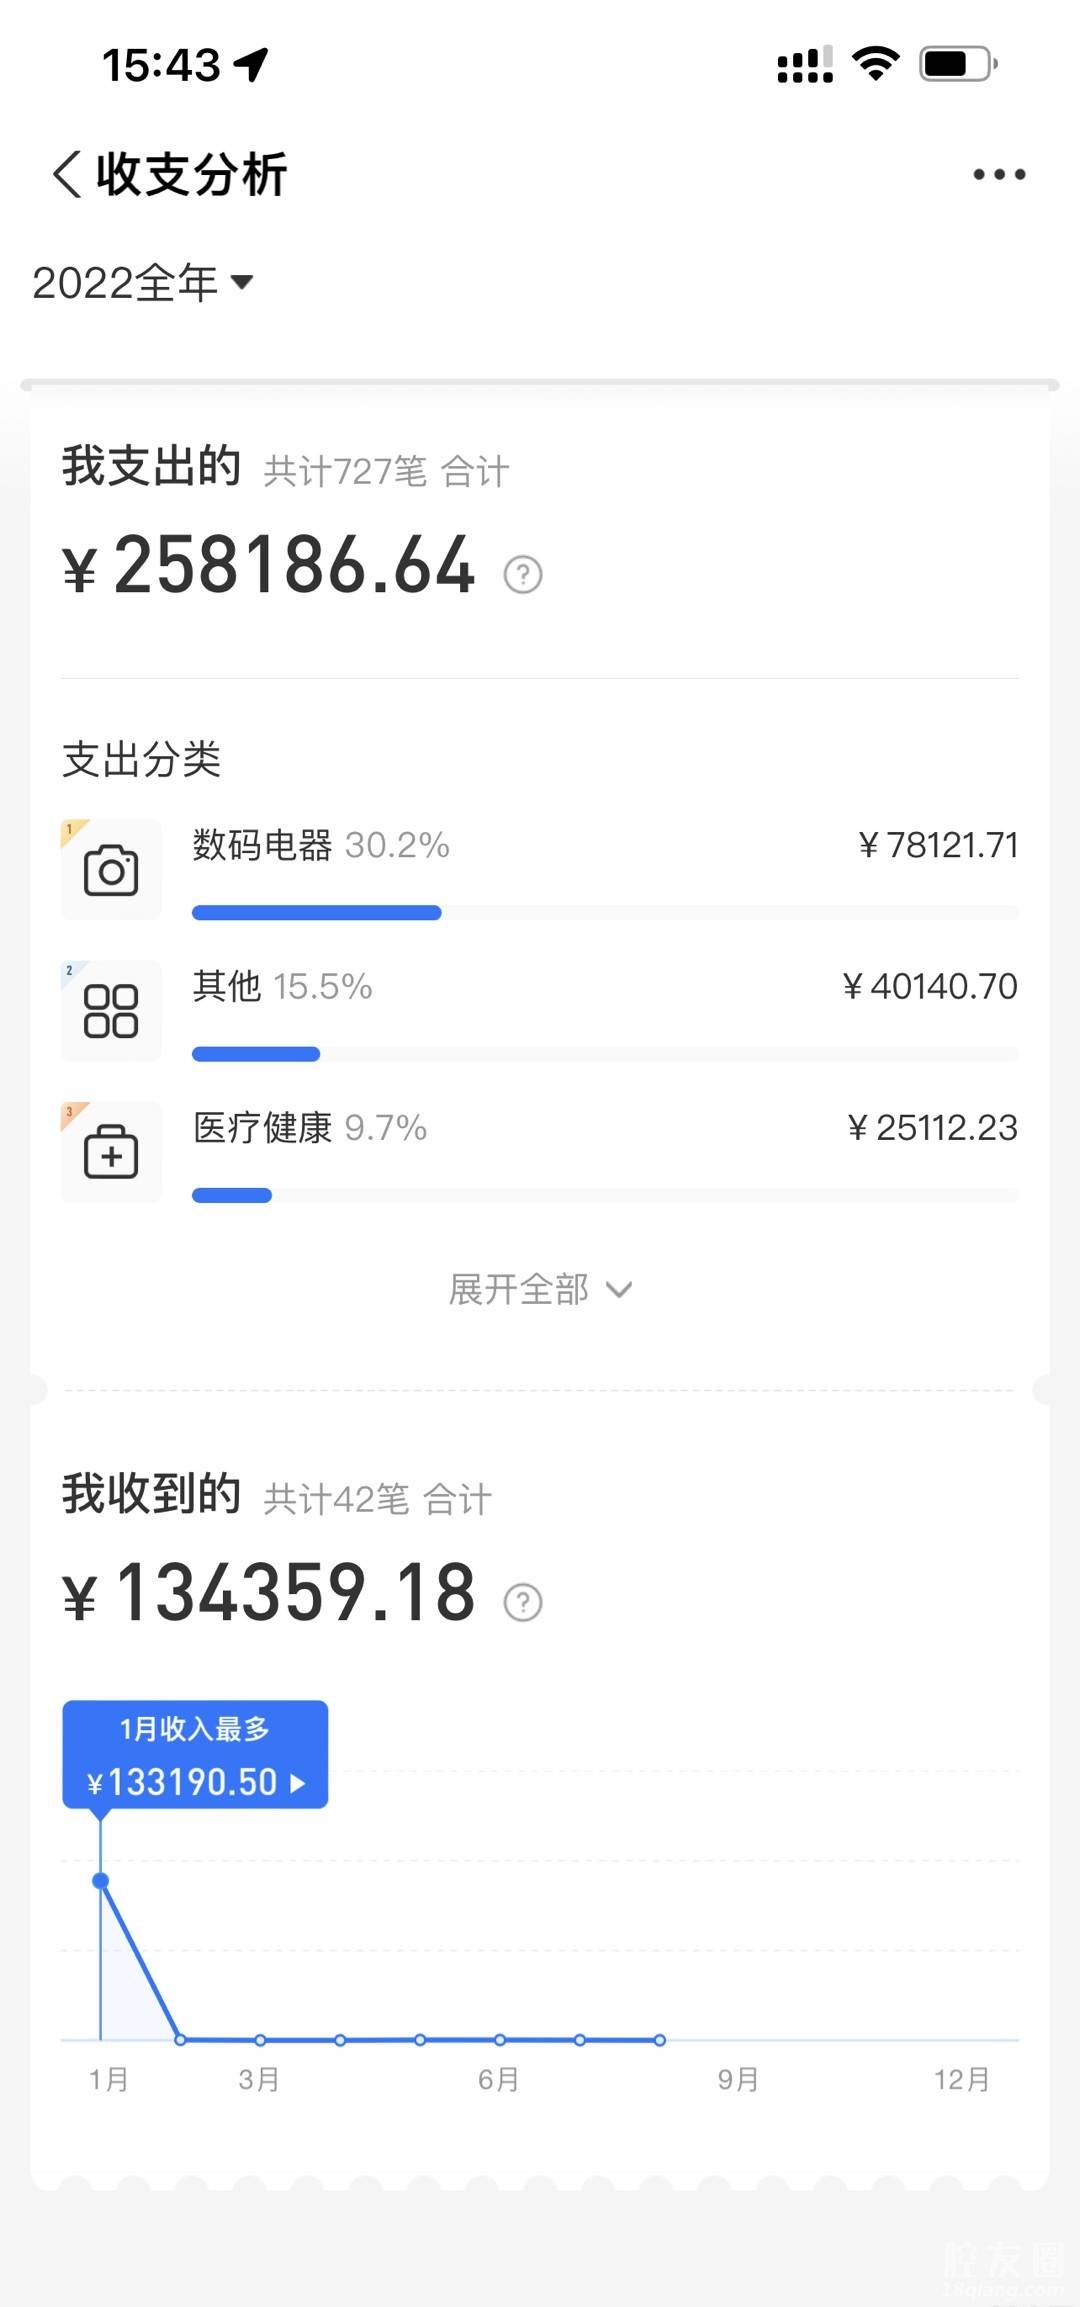
Task: Tap the 数码电器 blue progress bar
Action: (x=316, y=913)
